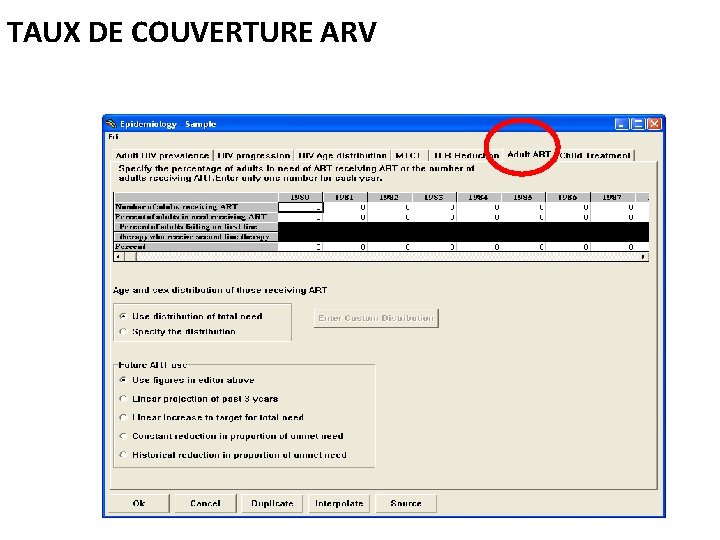
Task: Click the Source button
Action: (406, 503)
